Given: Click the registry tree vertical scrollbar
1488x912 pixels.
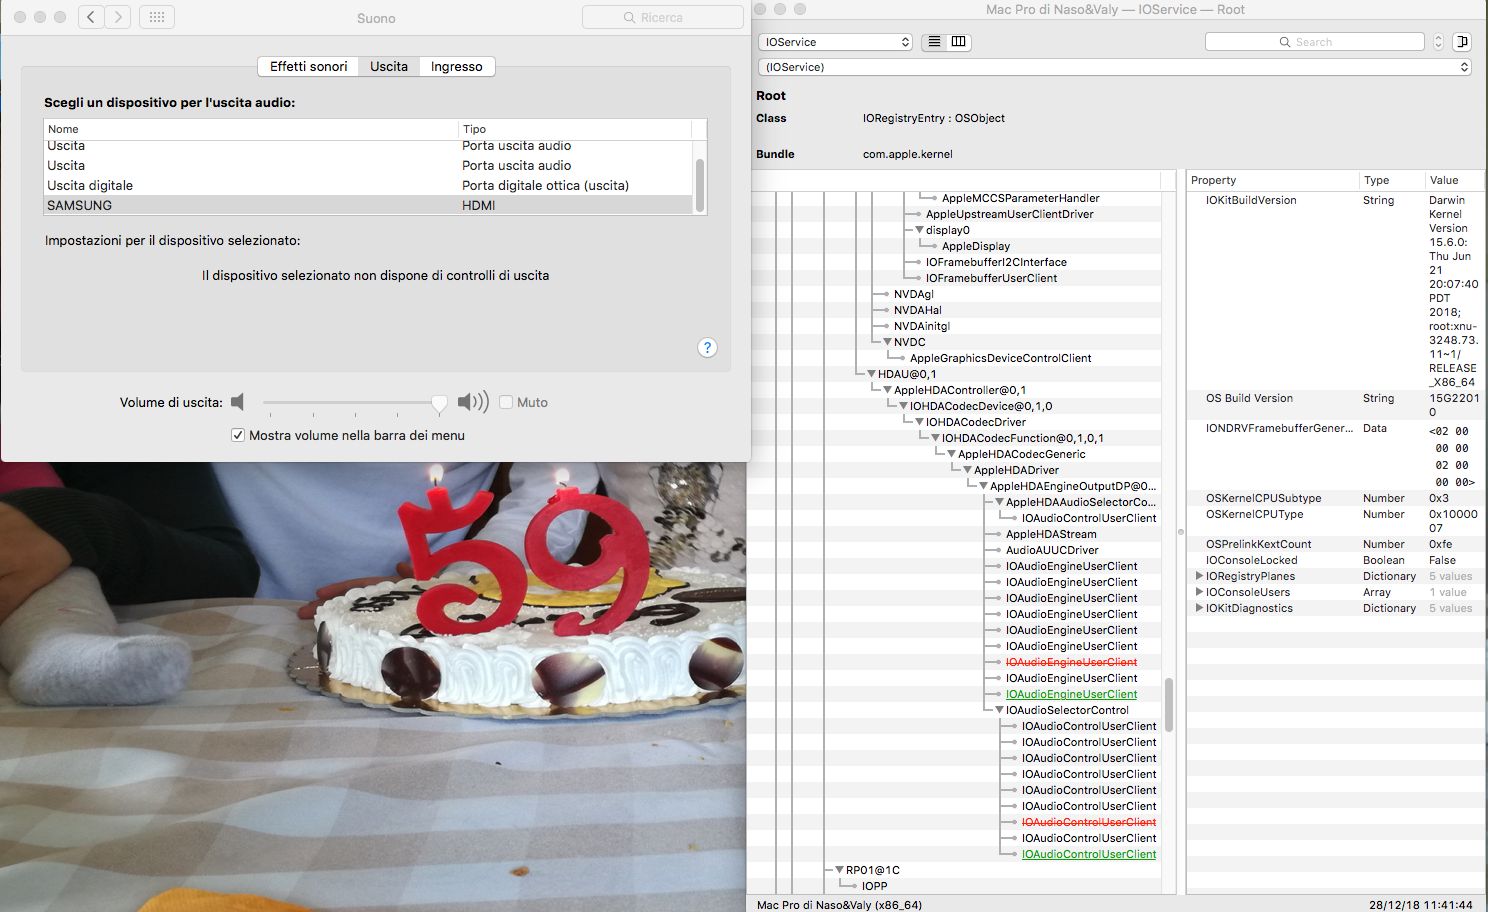Looking at the screenshot, I should click(1168, 704).
